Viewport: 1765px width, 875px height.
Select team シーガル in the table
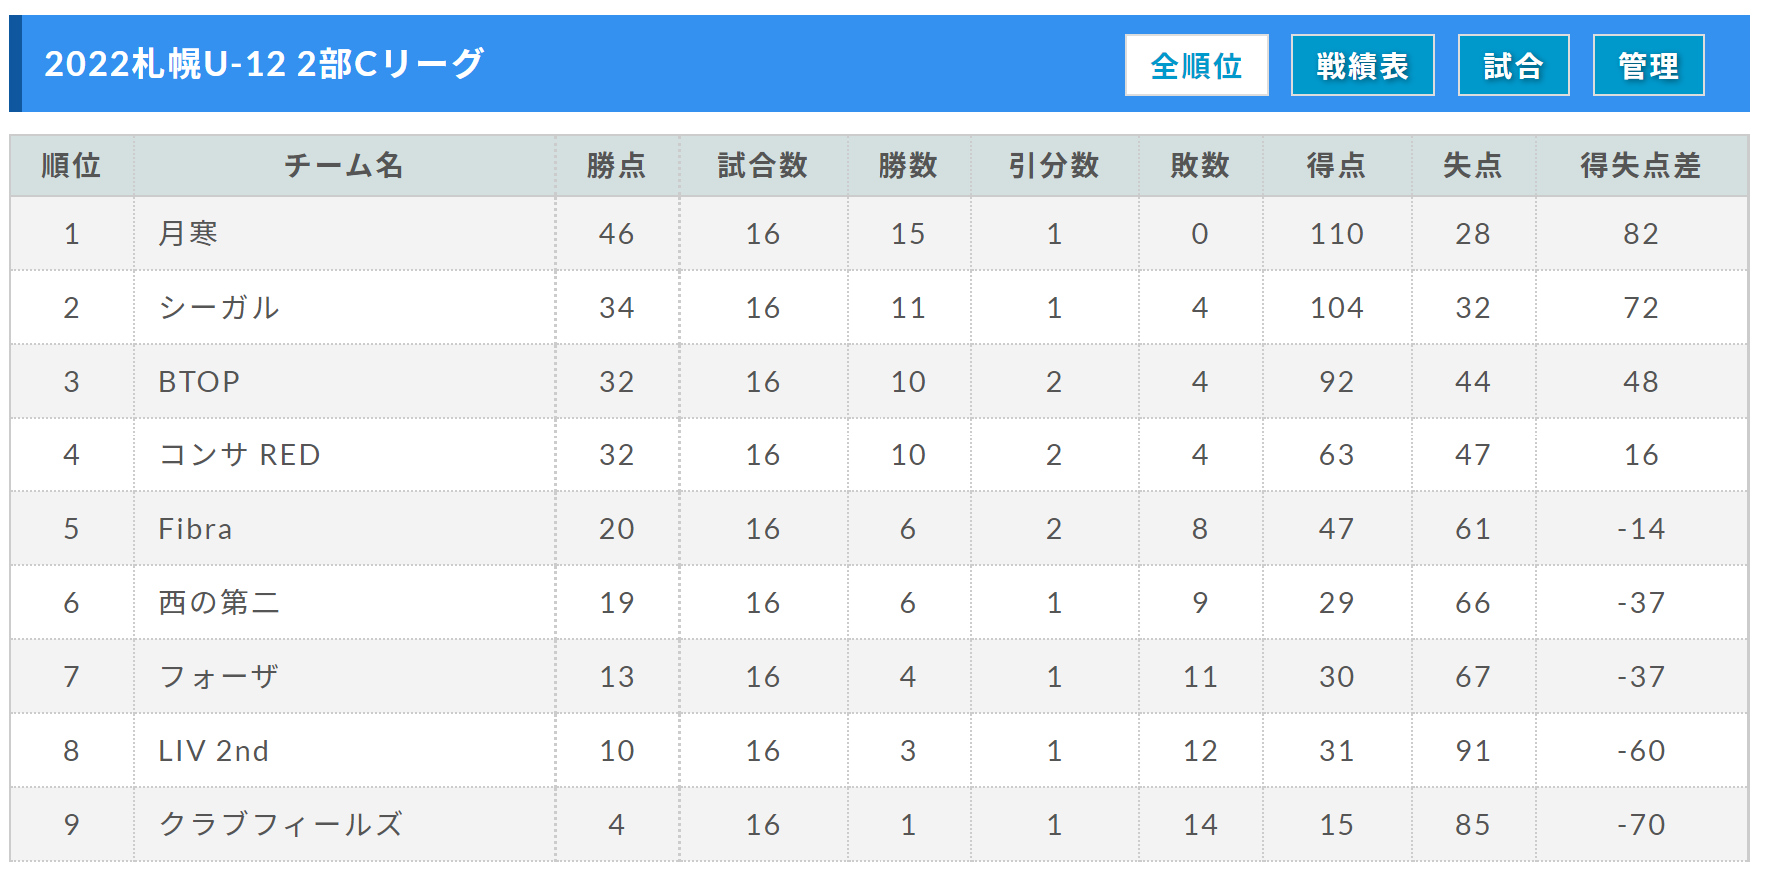(x=219, y=307)
